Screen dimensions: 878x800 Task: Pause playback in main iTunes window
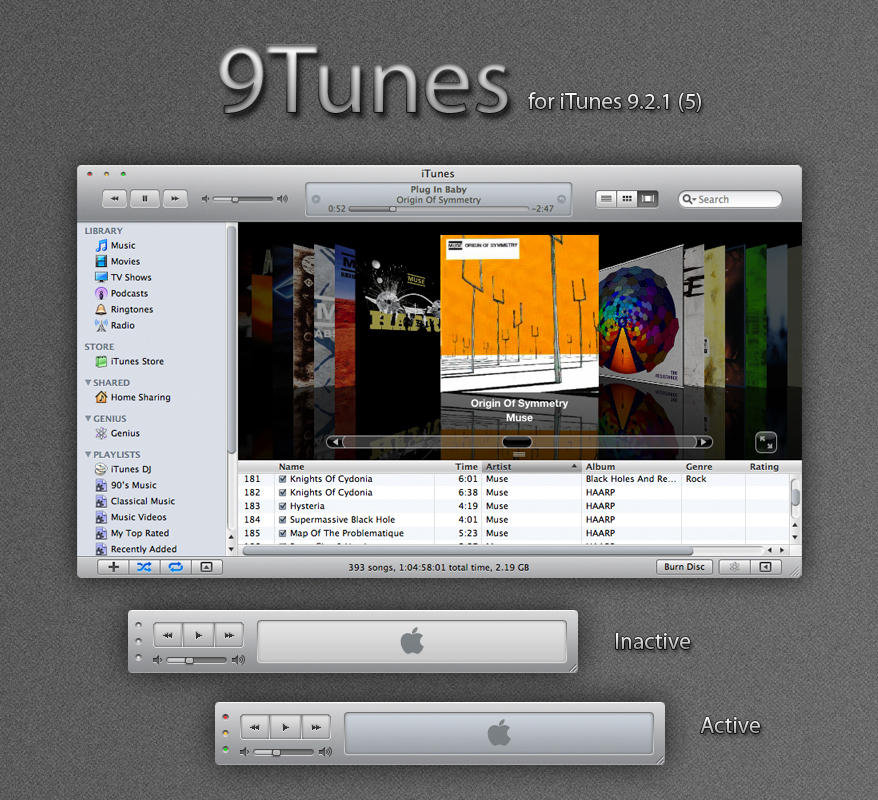pos(144,198)
